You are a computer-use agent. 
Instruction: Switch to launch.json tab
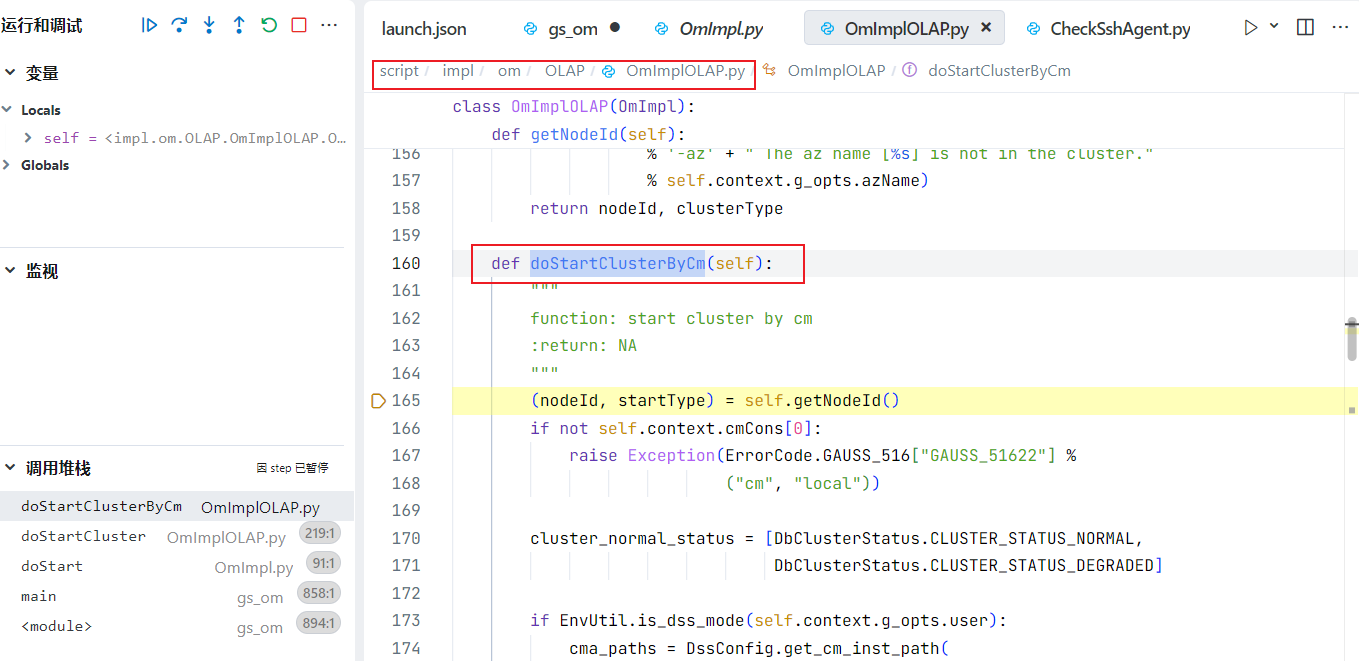click(x=424, y=29)
